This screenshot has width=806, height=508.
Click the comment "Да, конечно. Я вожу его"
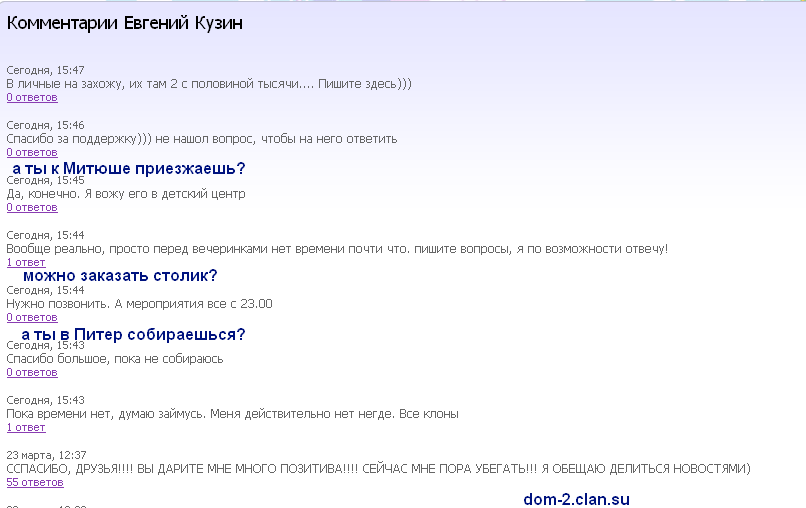tap(126, 194)
